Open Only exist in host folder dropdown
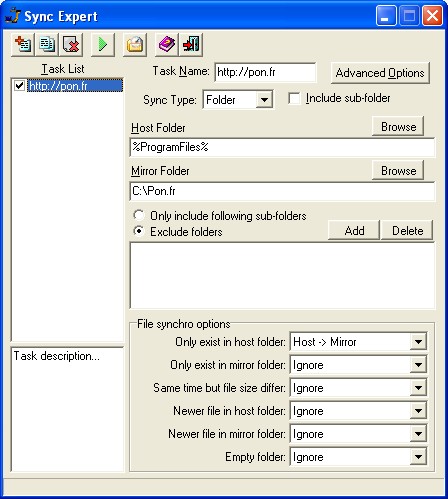448x499 pixels. pyautogui.click(x=418, y=342)
